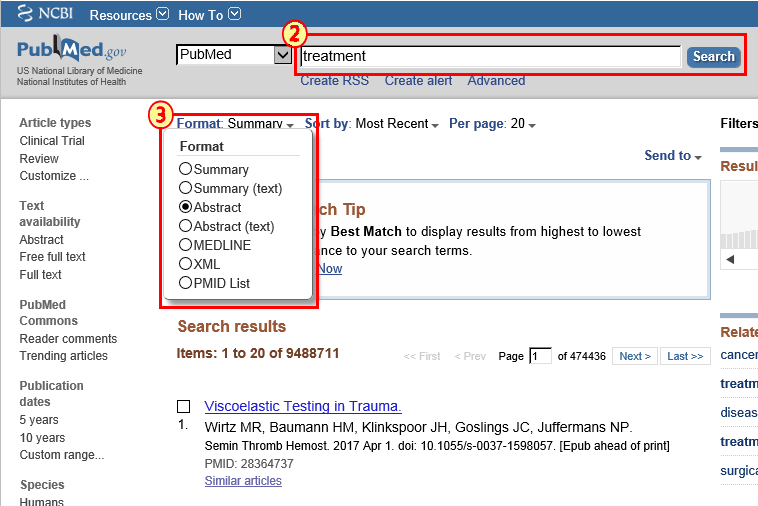Tick the checkbox for Viscoelastic Testing in Trauma

183,406
